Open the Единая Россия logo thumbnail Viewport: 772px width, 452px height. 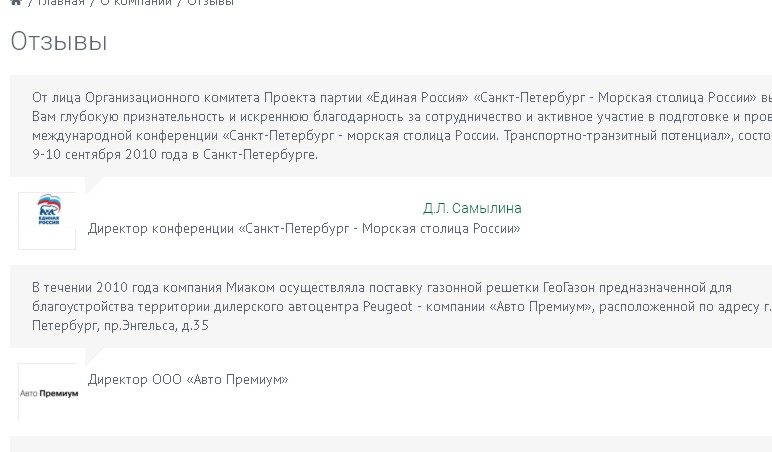pyautogui.click(x=47, y=221)
